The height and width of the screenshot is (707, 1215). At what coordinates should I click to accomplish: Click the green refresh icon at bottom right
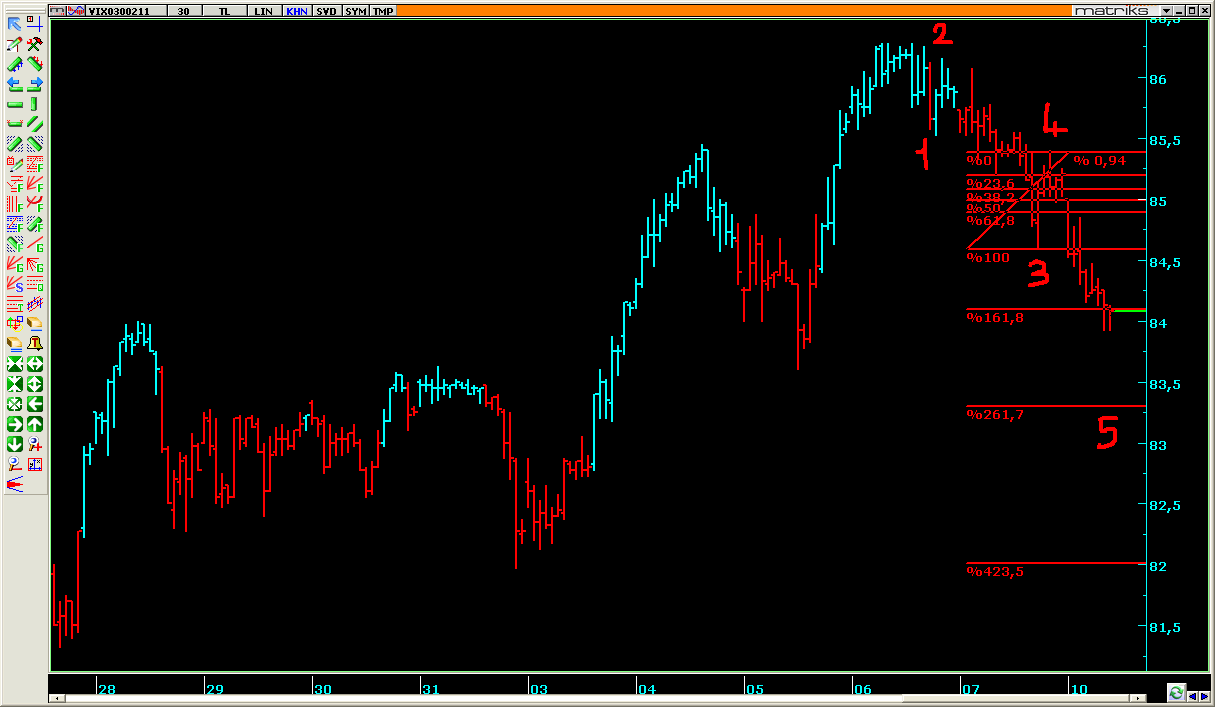(x=1176, y=692)
